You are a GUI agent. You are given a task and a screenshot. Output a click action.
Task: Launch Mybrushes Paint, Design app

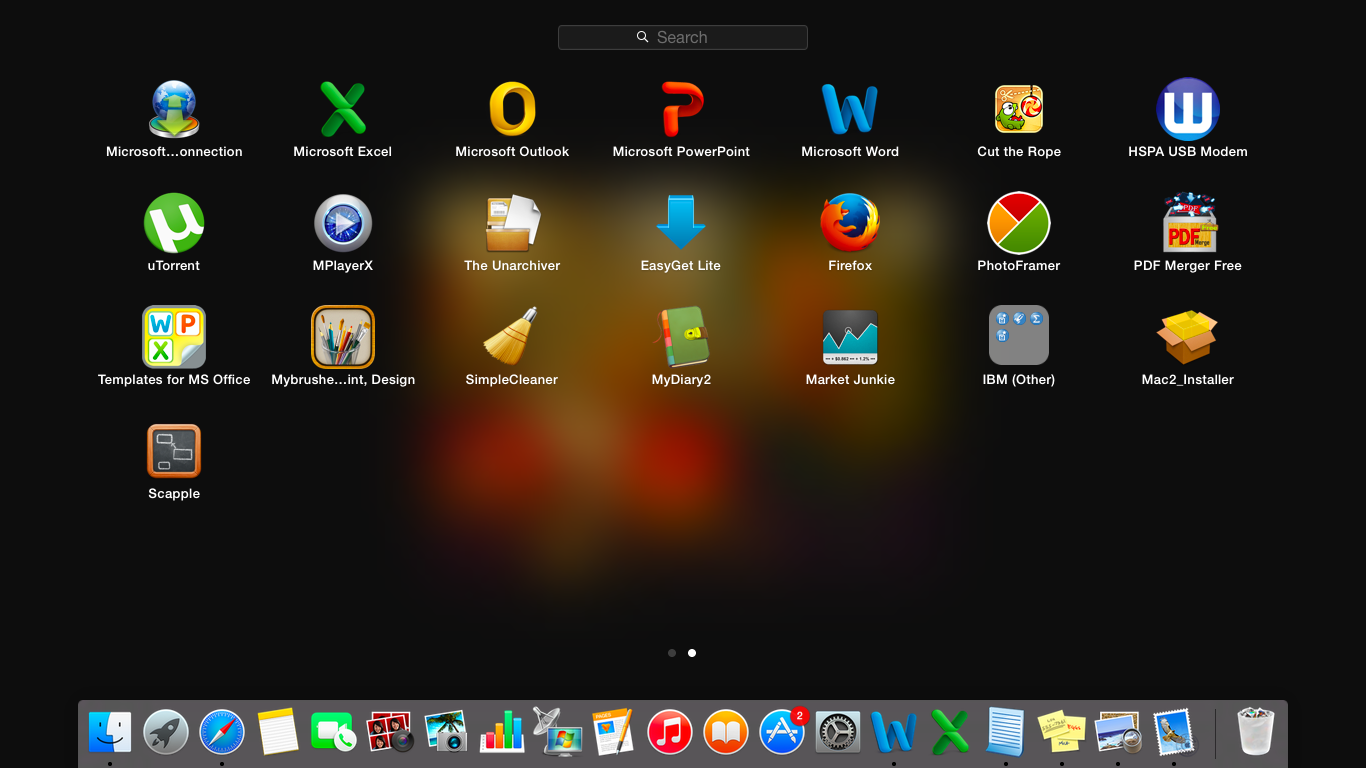pyautogui.click(x=343, y=337)
